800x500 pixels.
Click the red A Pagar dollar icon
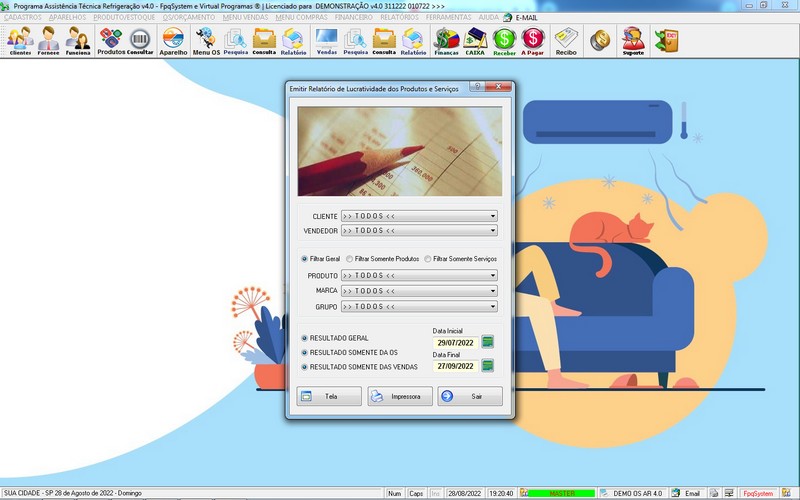(x=533, y=41)
